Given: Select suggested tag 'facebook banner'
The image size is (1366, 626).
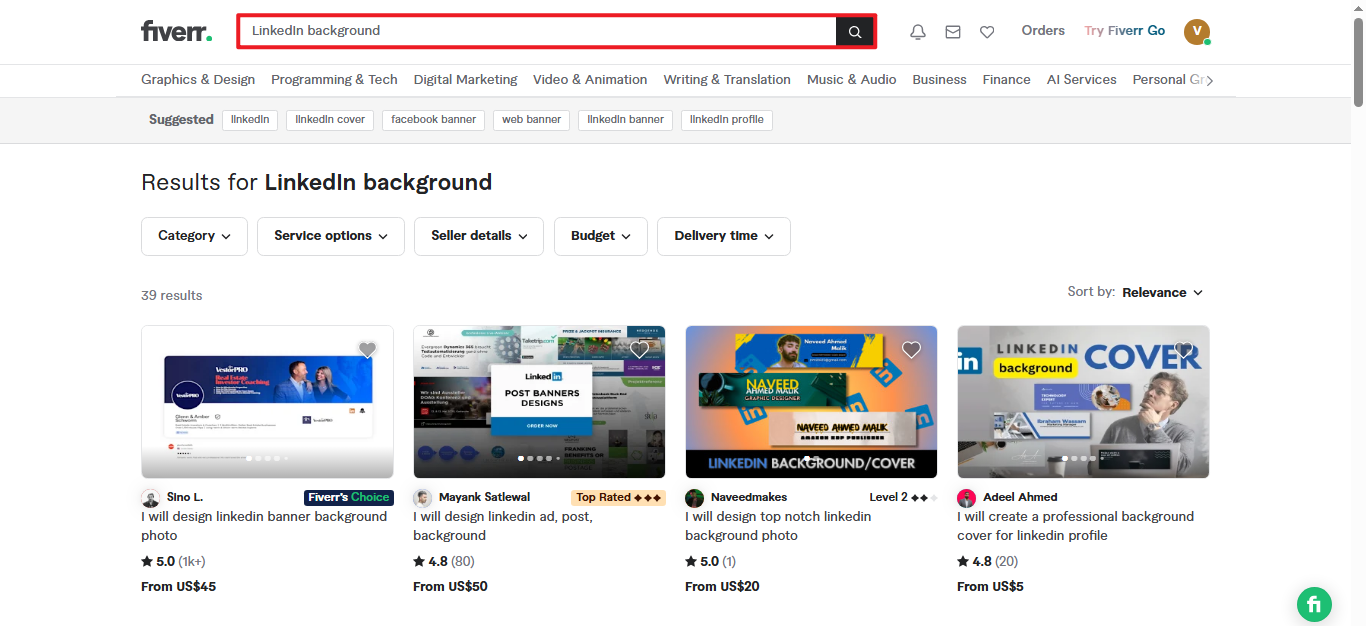Looking at the screenshot, I should (x=433, y=120).
